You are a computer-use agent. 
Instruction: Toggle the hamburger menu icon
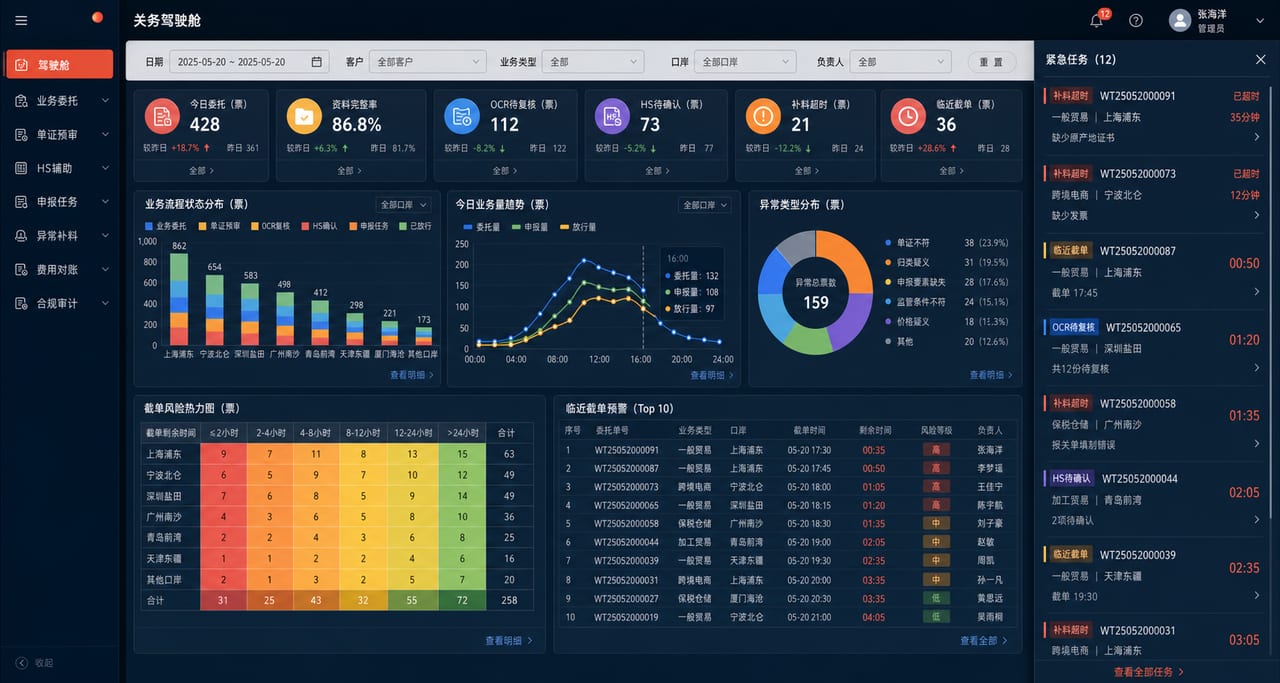pos(22,20)
